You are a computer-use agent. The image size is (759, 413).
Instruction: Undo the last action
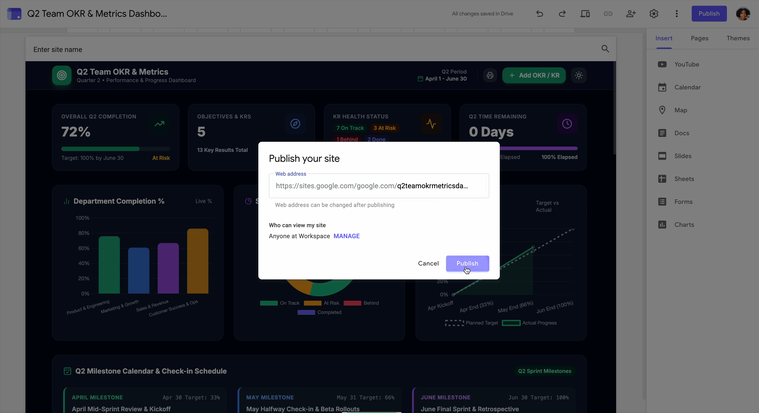click(539, 14)
